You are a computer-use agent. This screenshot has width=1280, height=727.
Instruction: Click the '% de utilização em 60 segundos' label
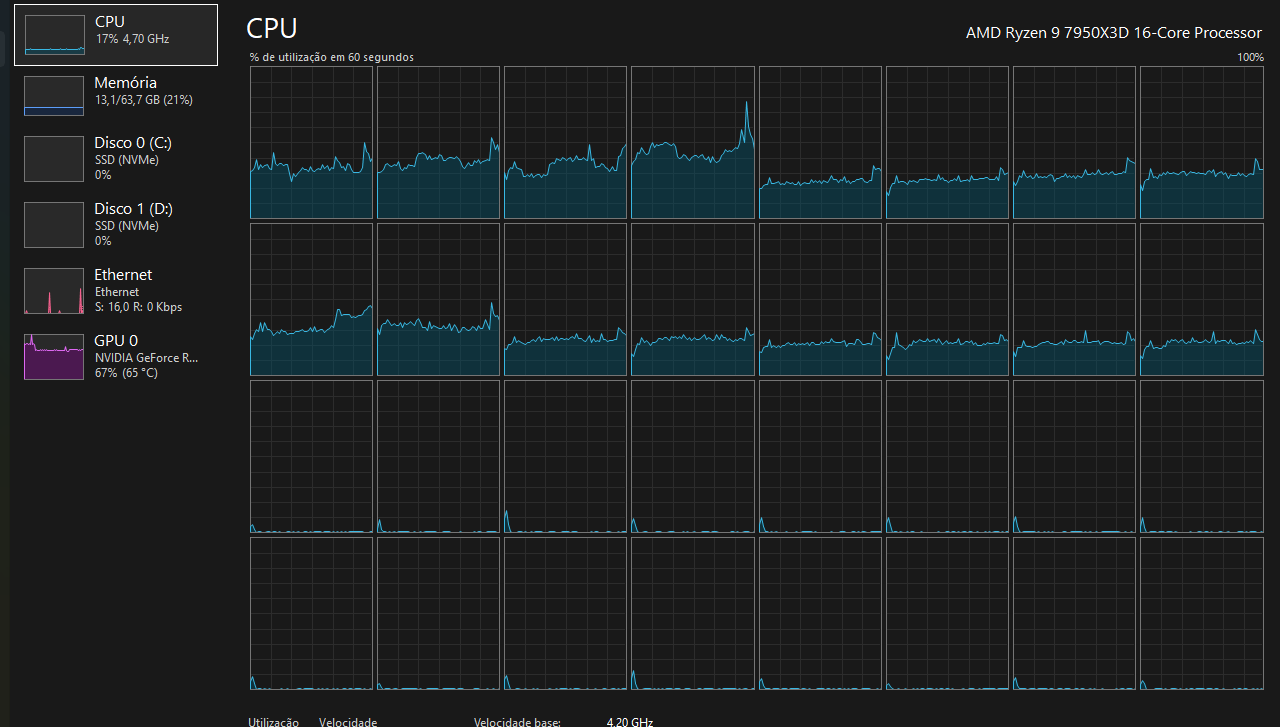click(x=331, y=57)
